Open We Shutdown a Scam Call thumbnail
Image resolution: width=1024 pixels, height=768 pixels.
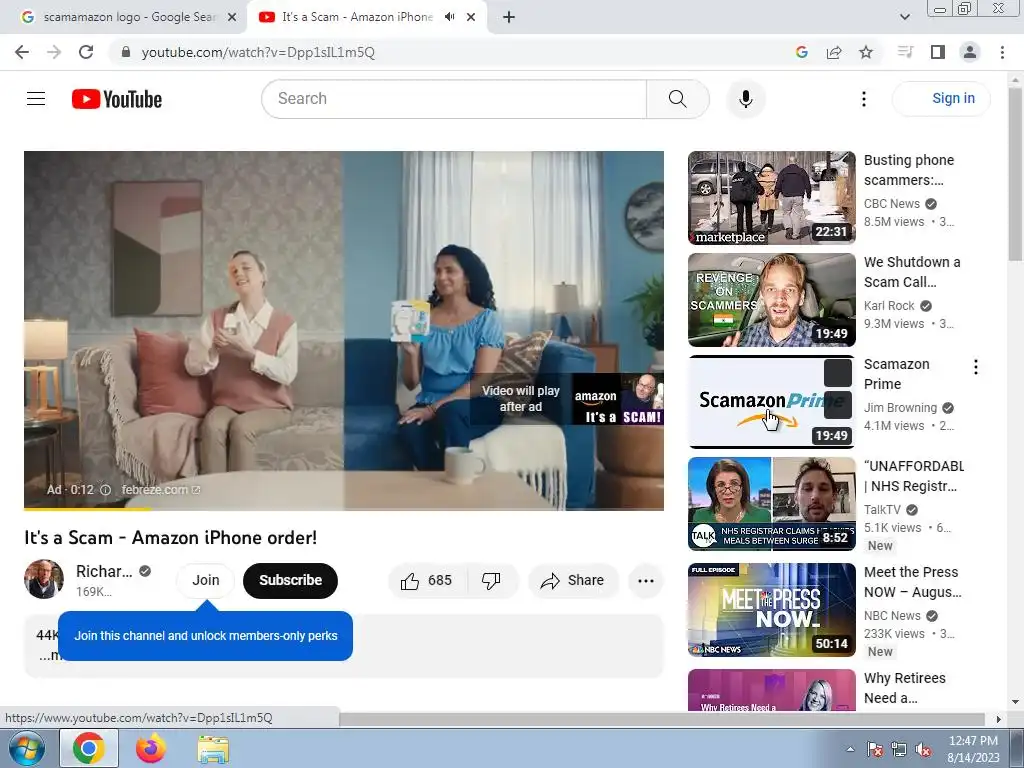771,300
